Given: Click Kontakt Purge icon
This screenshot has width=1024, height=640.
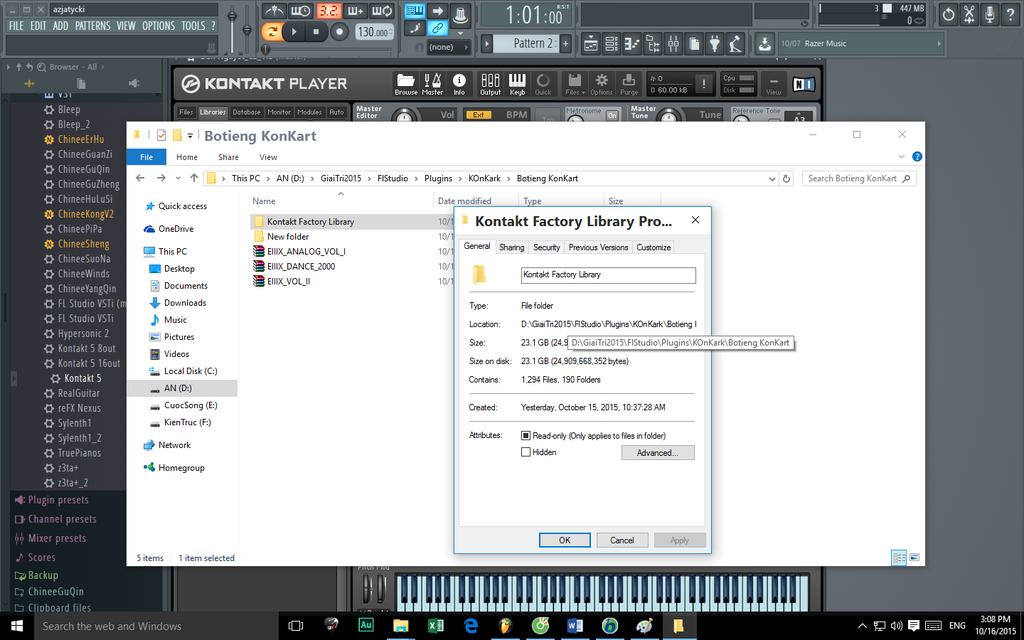Looking at the screenshot, I should click(629, 84).
